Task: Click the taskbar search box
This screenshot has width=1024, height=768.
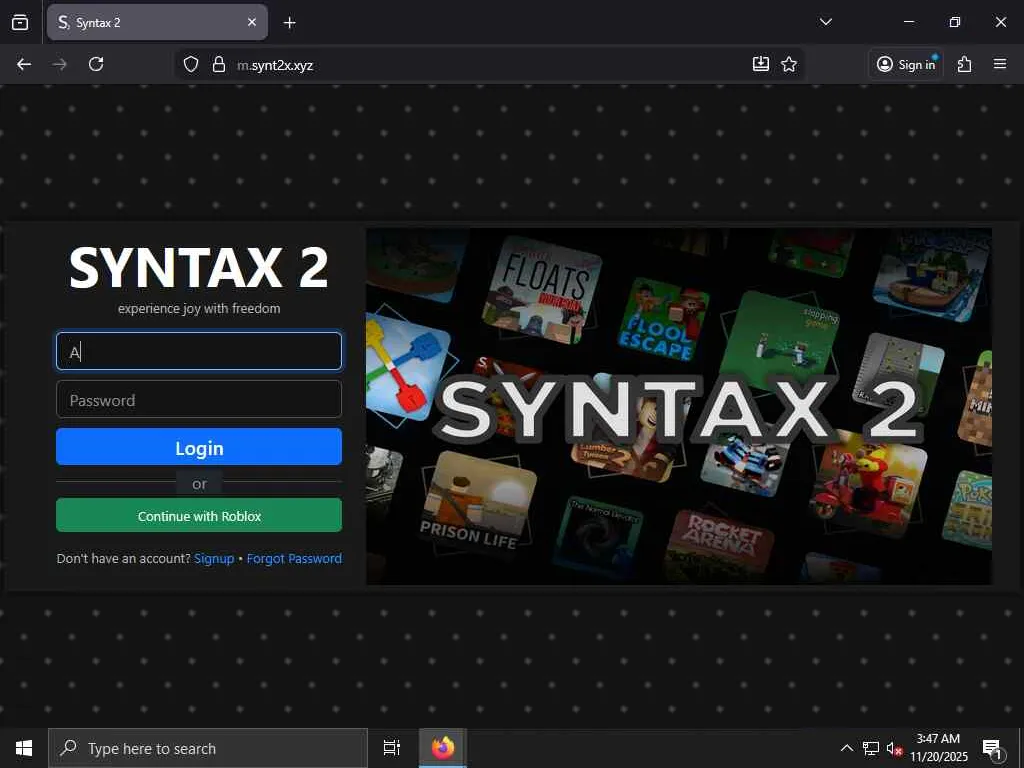Action: pyautogui.click(x=208, y=748)
